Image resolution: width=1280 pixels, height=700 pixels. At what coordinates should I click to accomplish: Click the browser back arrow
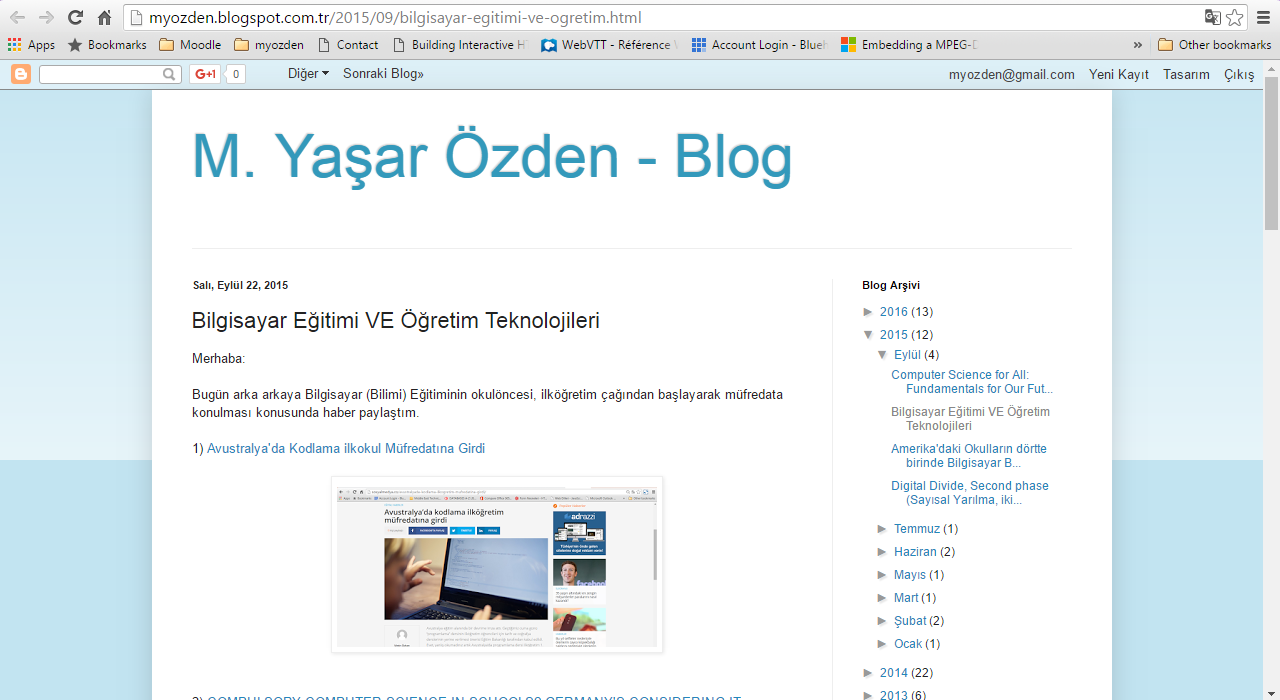[18, 17]
